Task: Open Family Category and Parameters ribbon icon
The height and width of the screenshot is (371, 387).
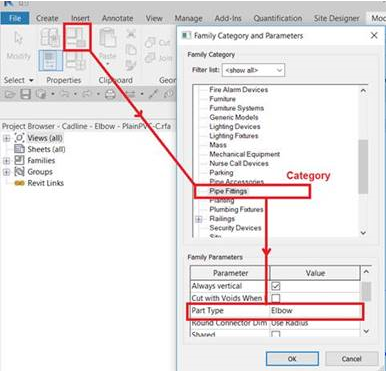Action: coord(77,37)
